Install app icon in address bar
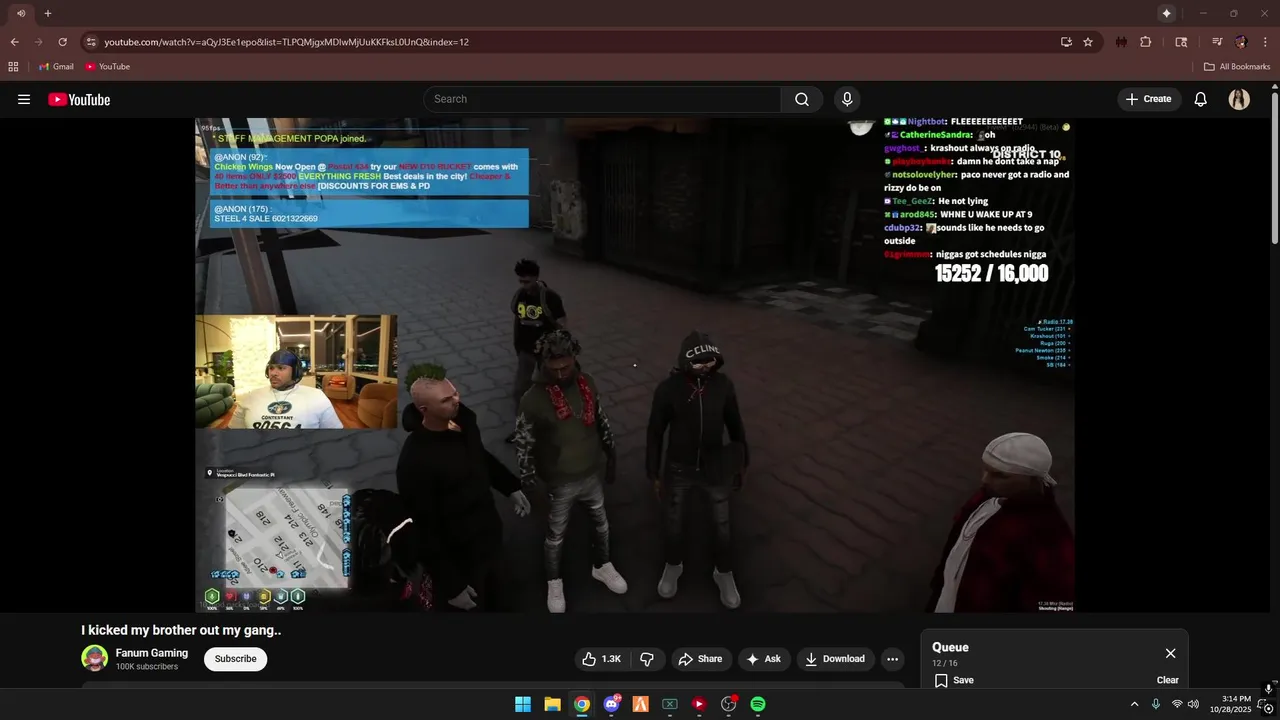The image size is (1280, 720). coord(1066,42)
